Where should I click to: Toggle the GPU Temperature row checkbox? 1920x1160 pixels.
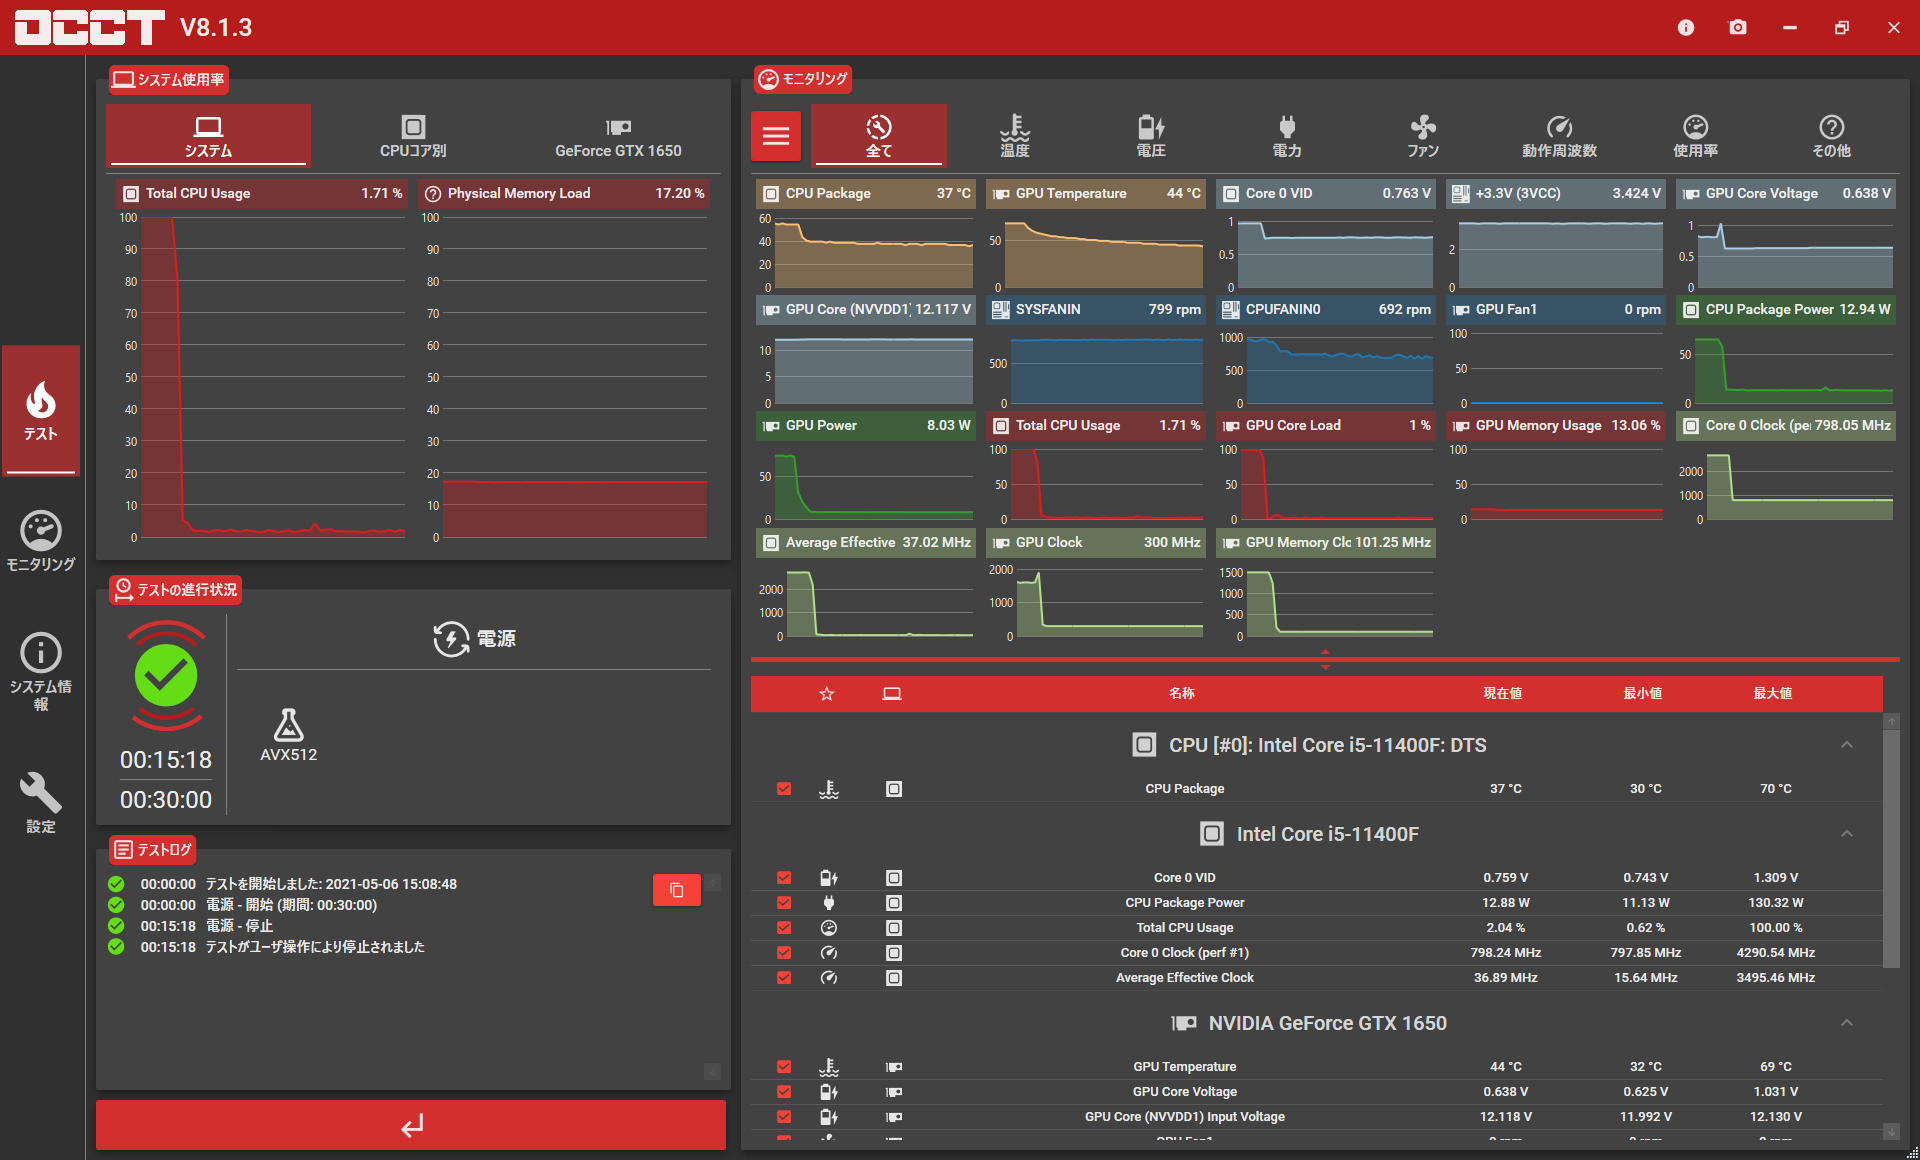point(784,1067)
